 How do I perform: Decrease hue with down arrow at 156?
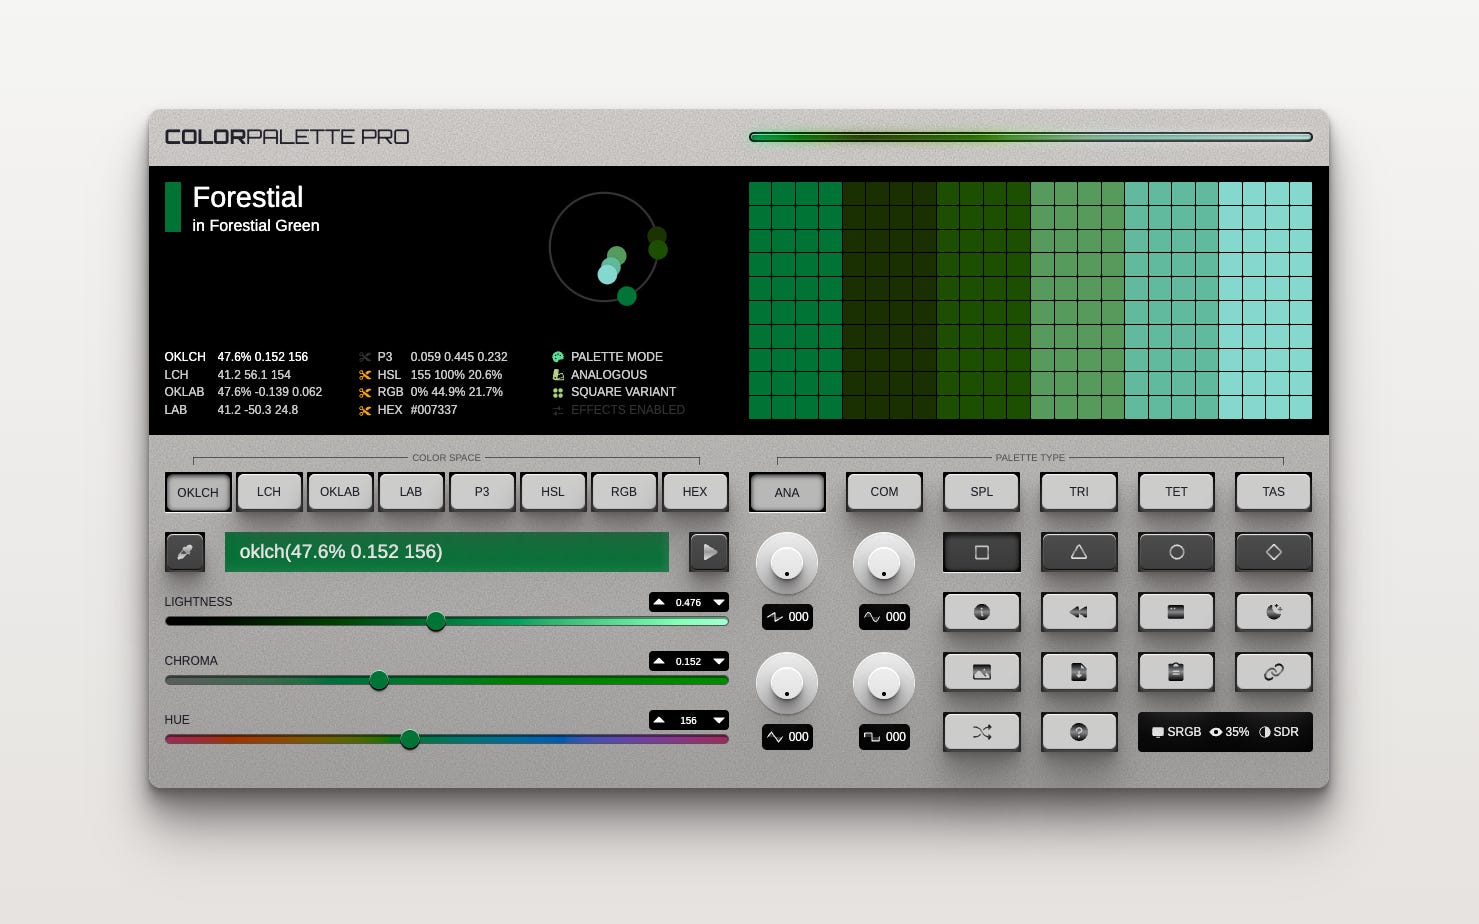coord(718,720)
